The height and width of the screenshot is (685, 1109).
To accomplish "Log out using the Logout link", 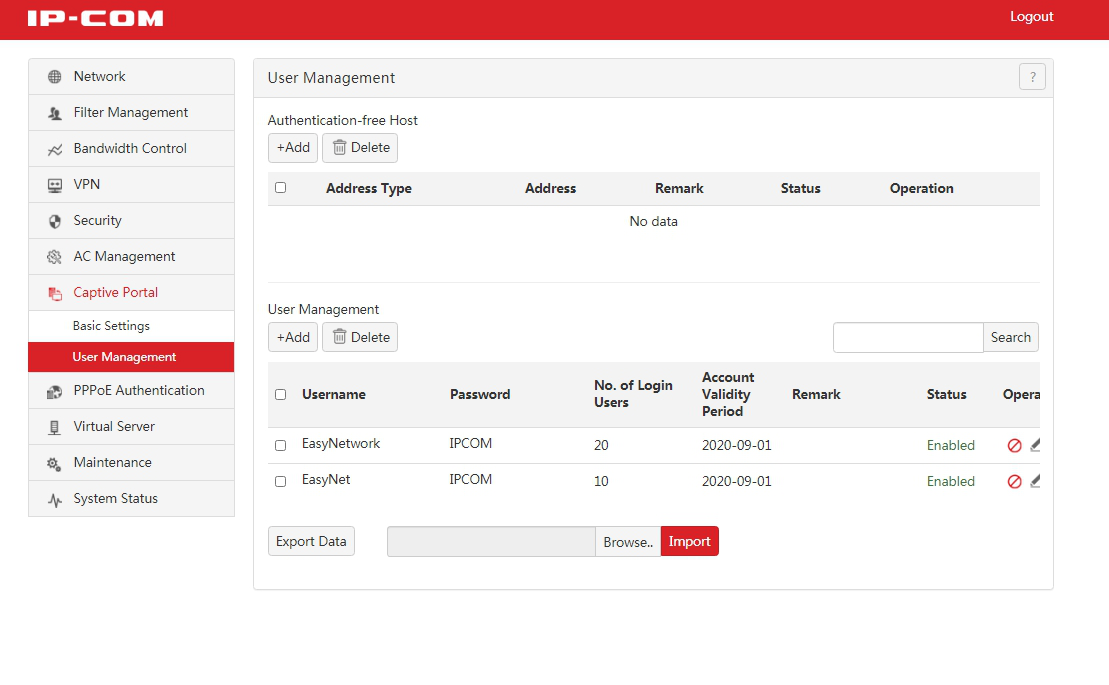I will pos(1031,16).
